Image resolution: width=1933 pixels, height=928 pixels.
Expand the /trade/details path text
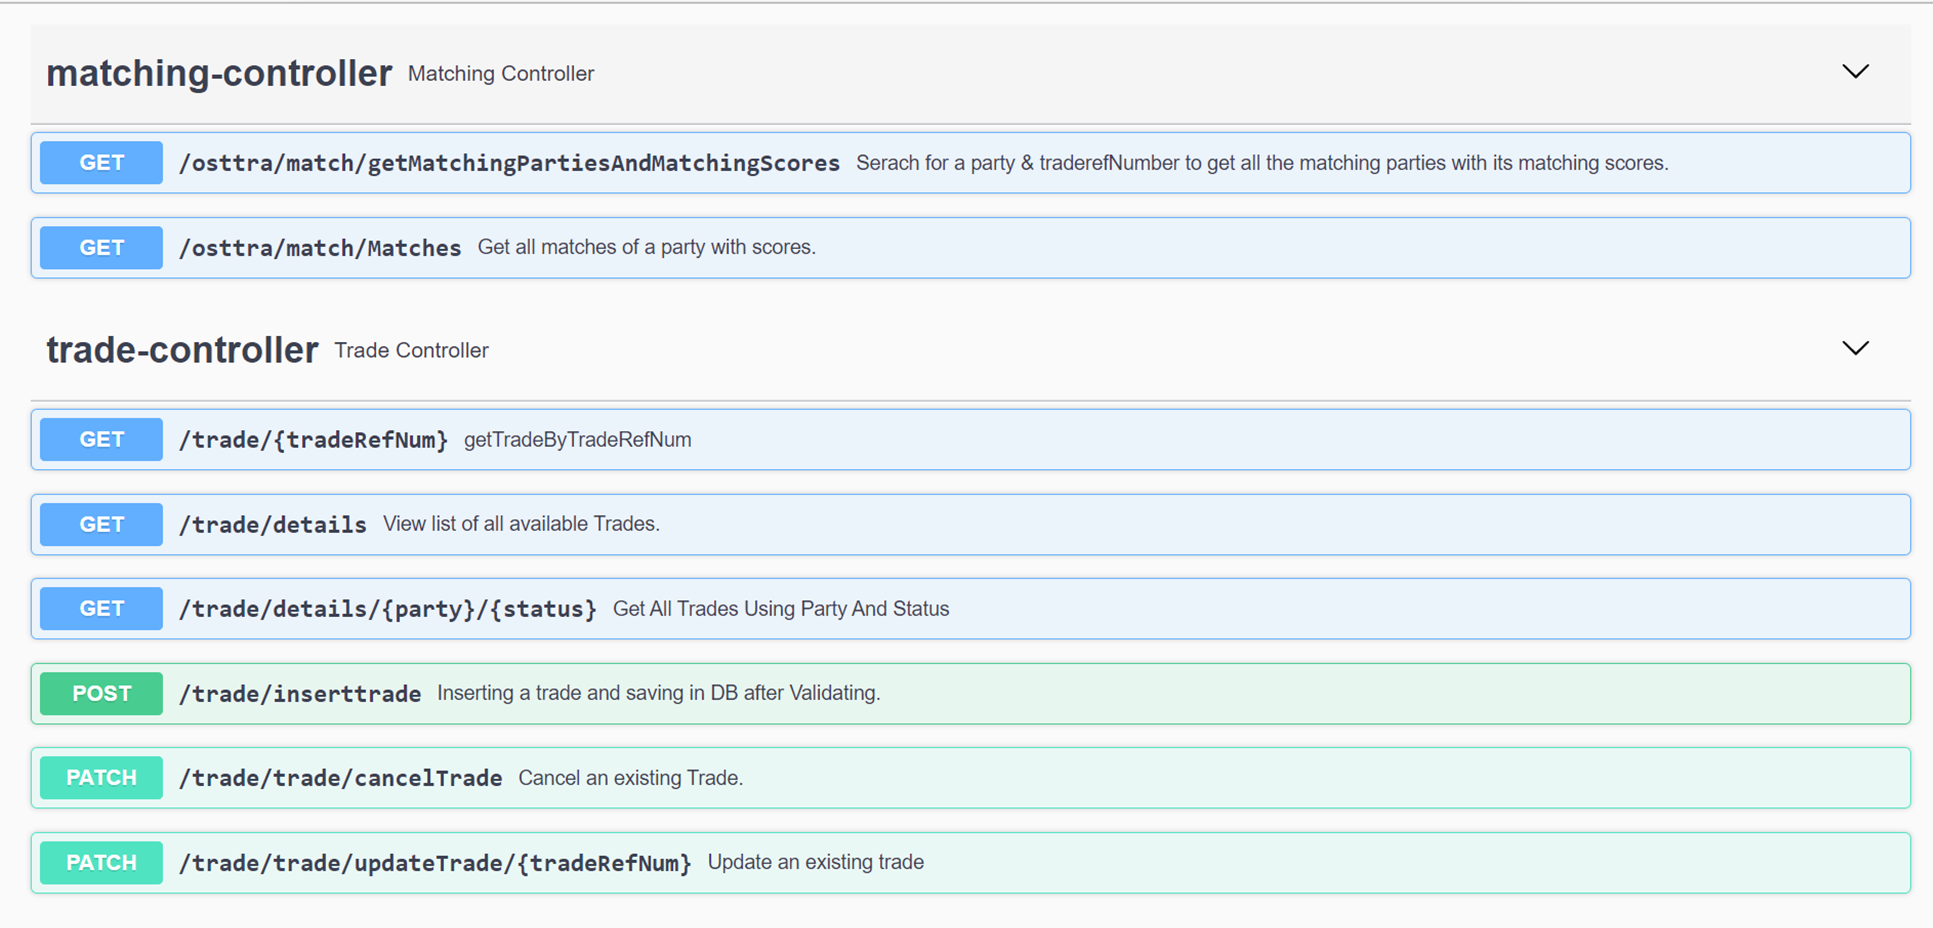click(x=272, y=525)
